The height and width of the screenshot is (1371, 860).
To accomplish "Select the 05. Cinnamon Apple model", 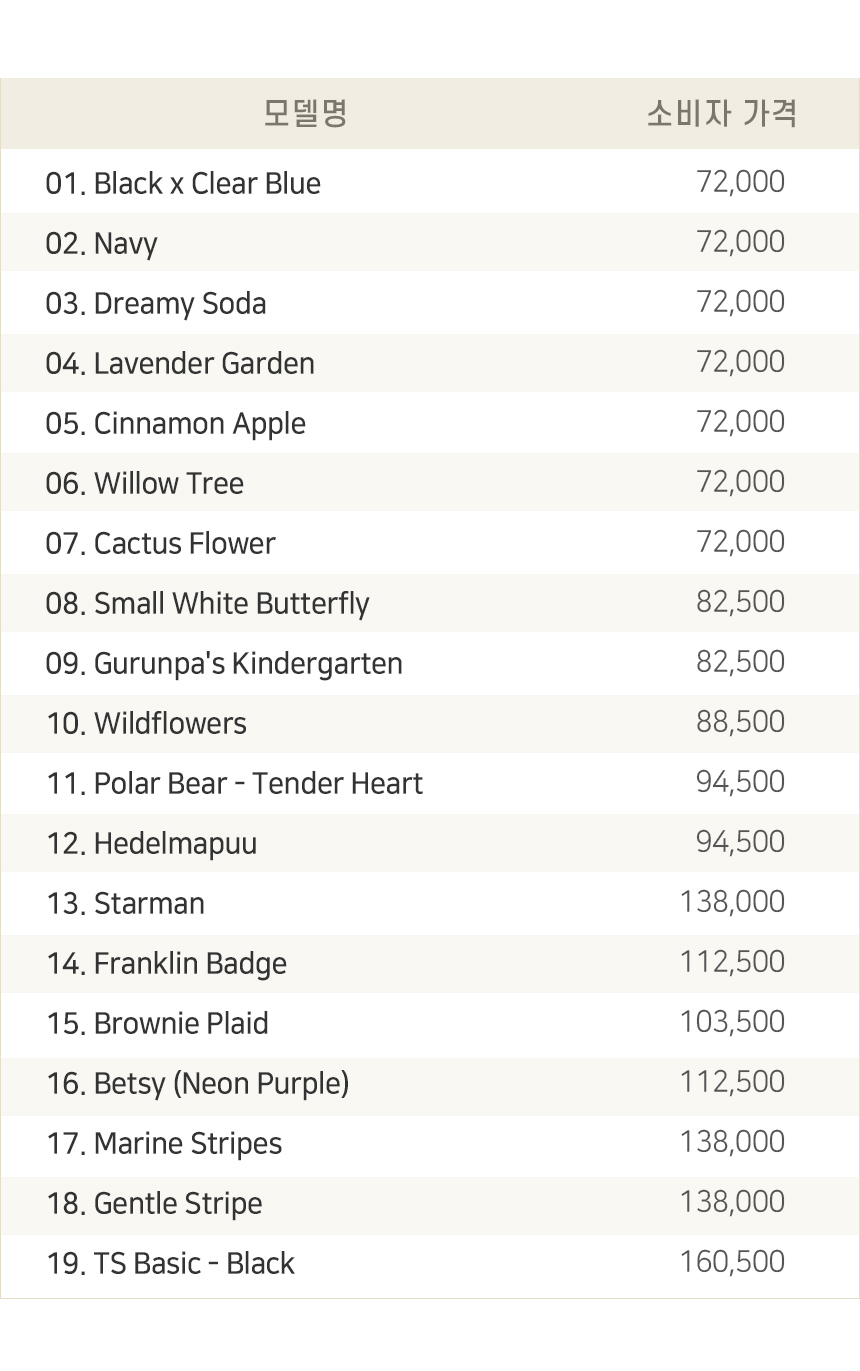I will click(x=176, y=424).
